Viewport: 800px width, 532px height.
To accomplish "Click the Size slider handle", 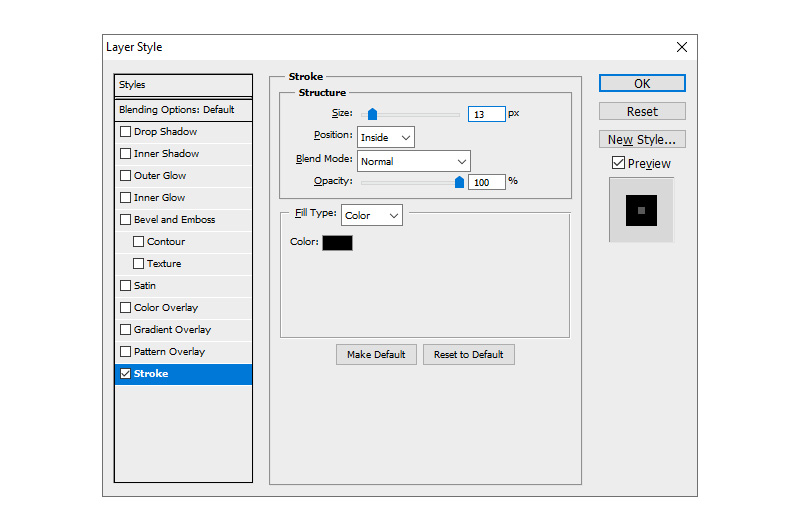I will point(372,114).
